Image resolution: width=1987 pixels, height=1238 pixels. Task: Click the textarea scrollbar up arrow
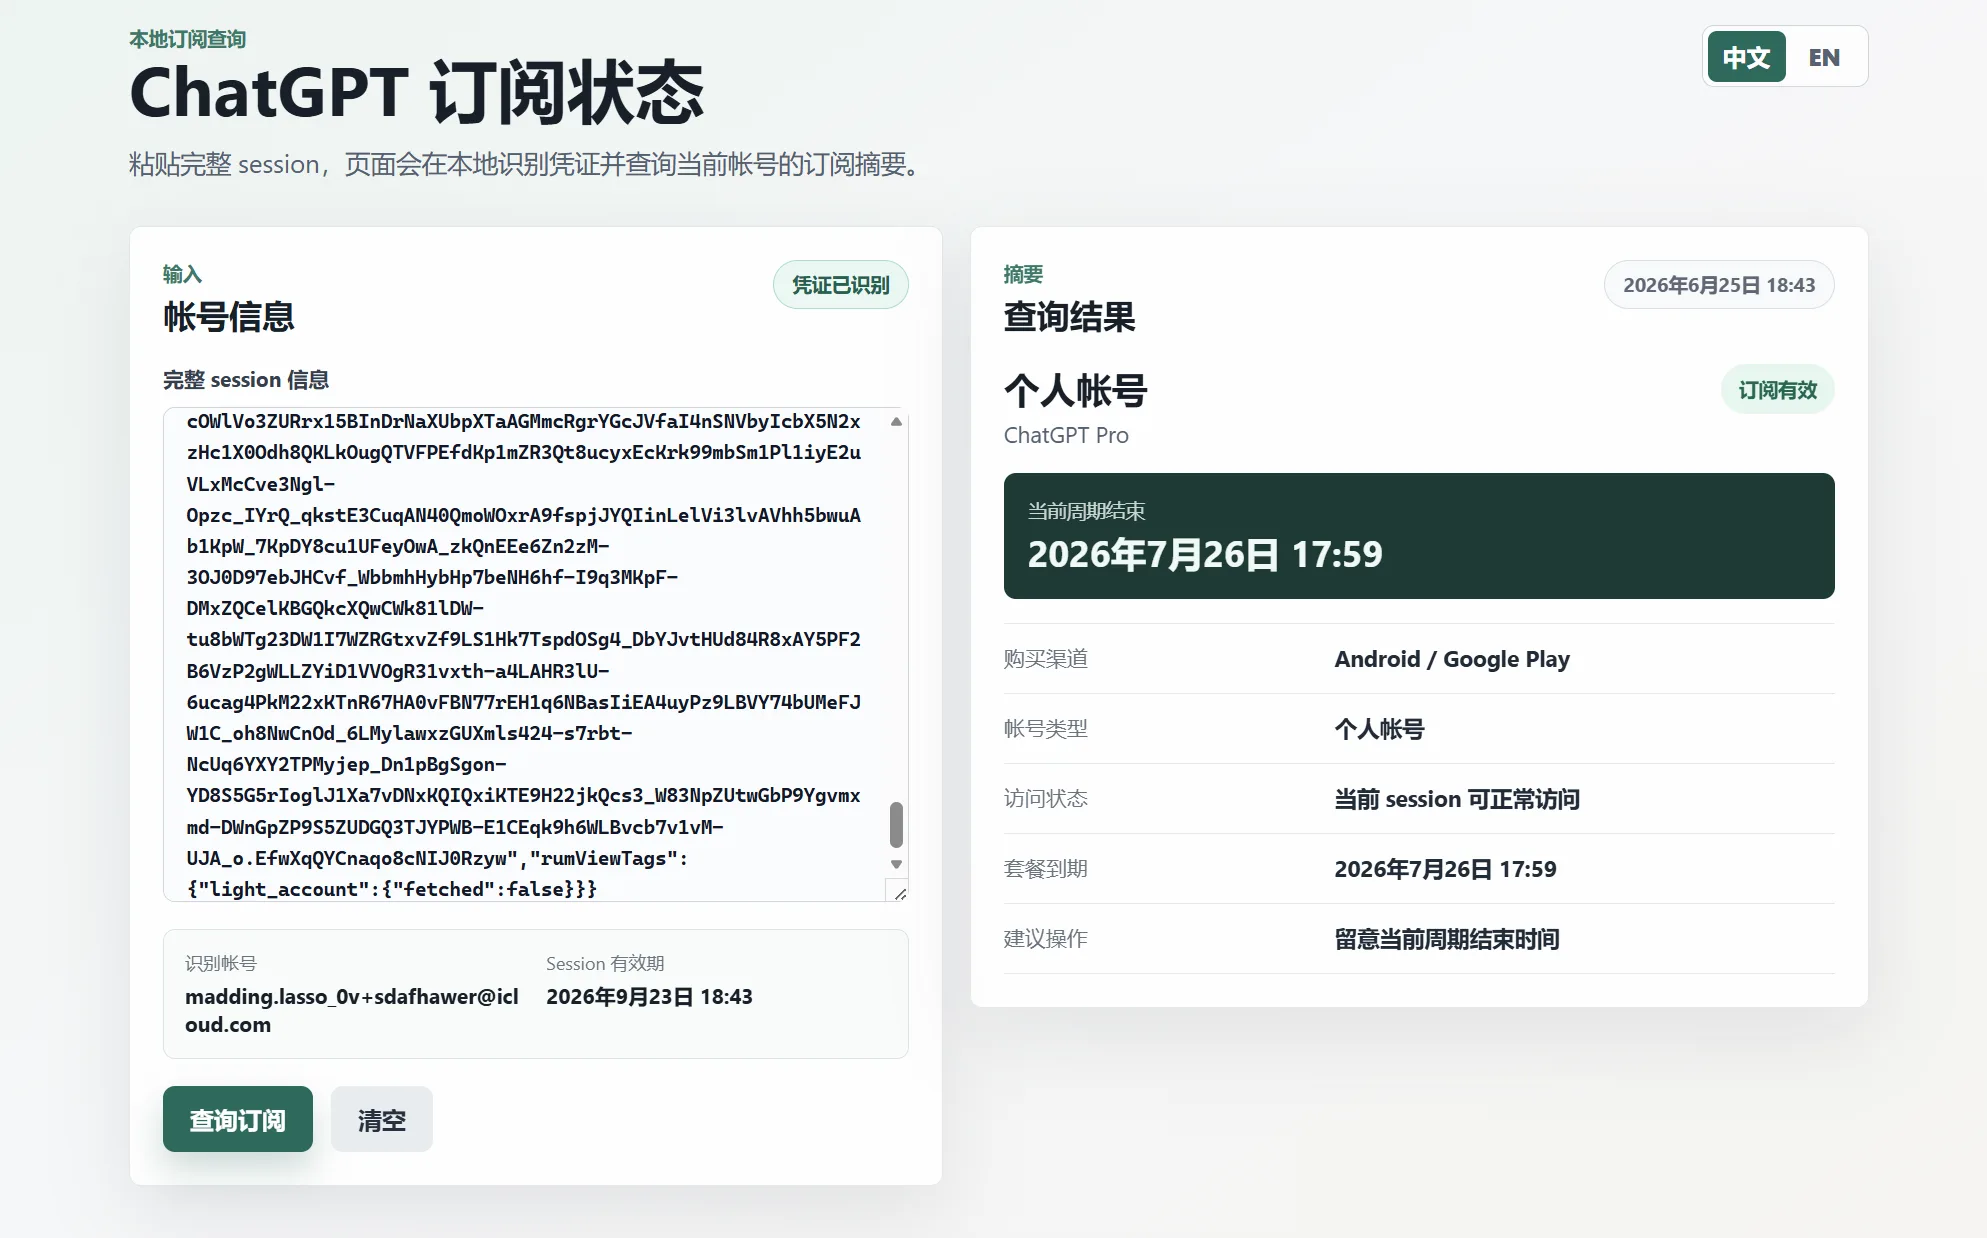(x=896, y=422)
